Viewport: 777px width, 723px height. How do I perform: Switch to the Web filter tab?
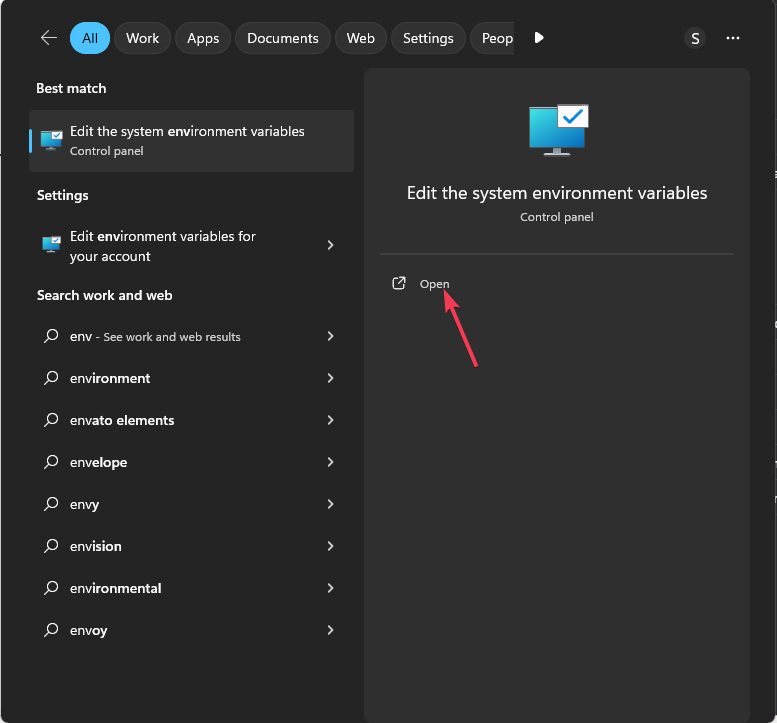[360, 38]
